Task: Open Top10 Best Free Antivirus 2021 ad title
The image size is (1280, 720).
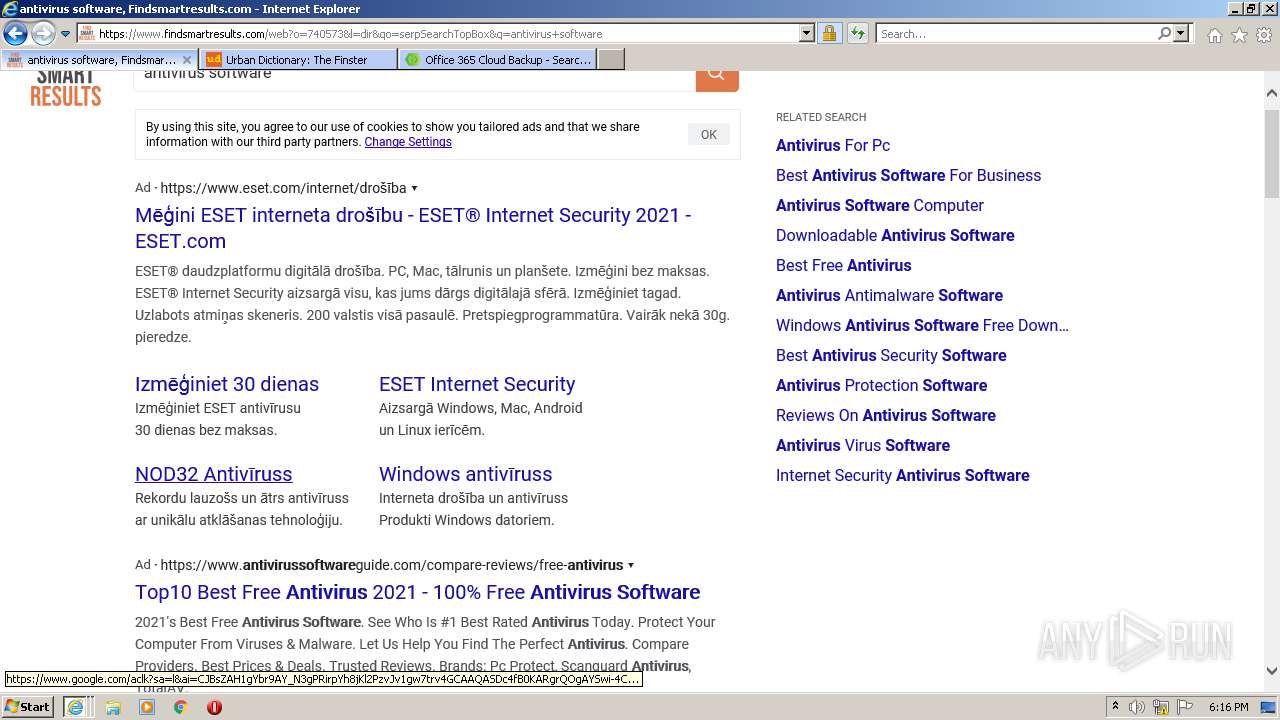Action: [x=418, y=592]
